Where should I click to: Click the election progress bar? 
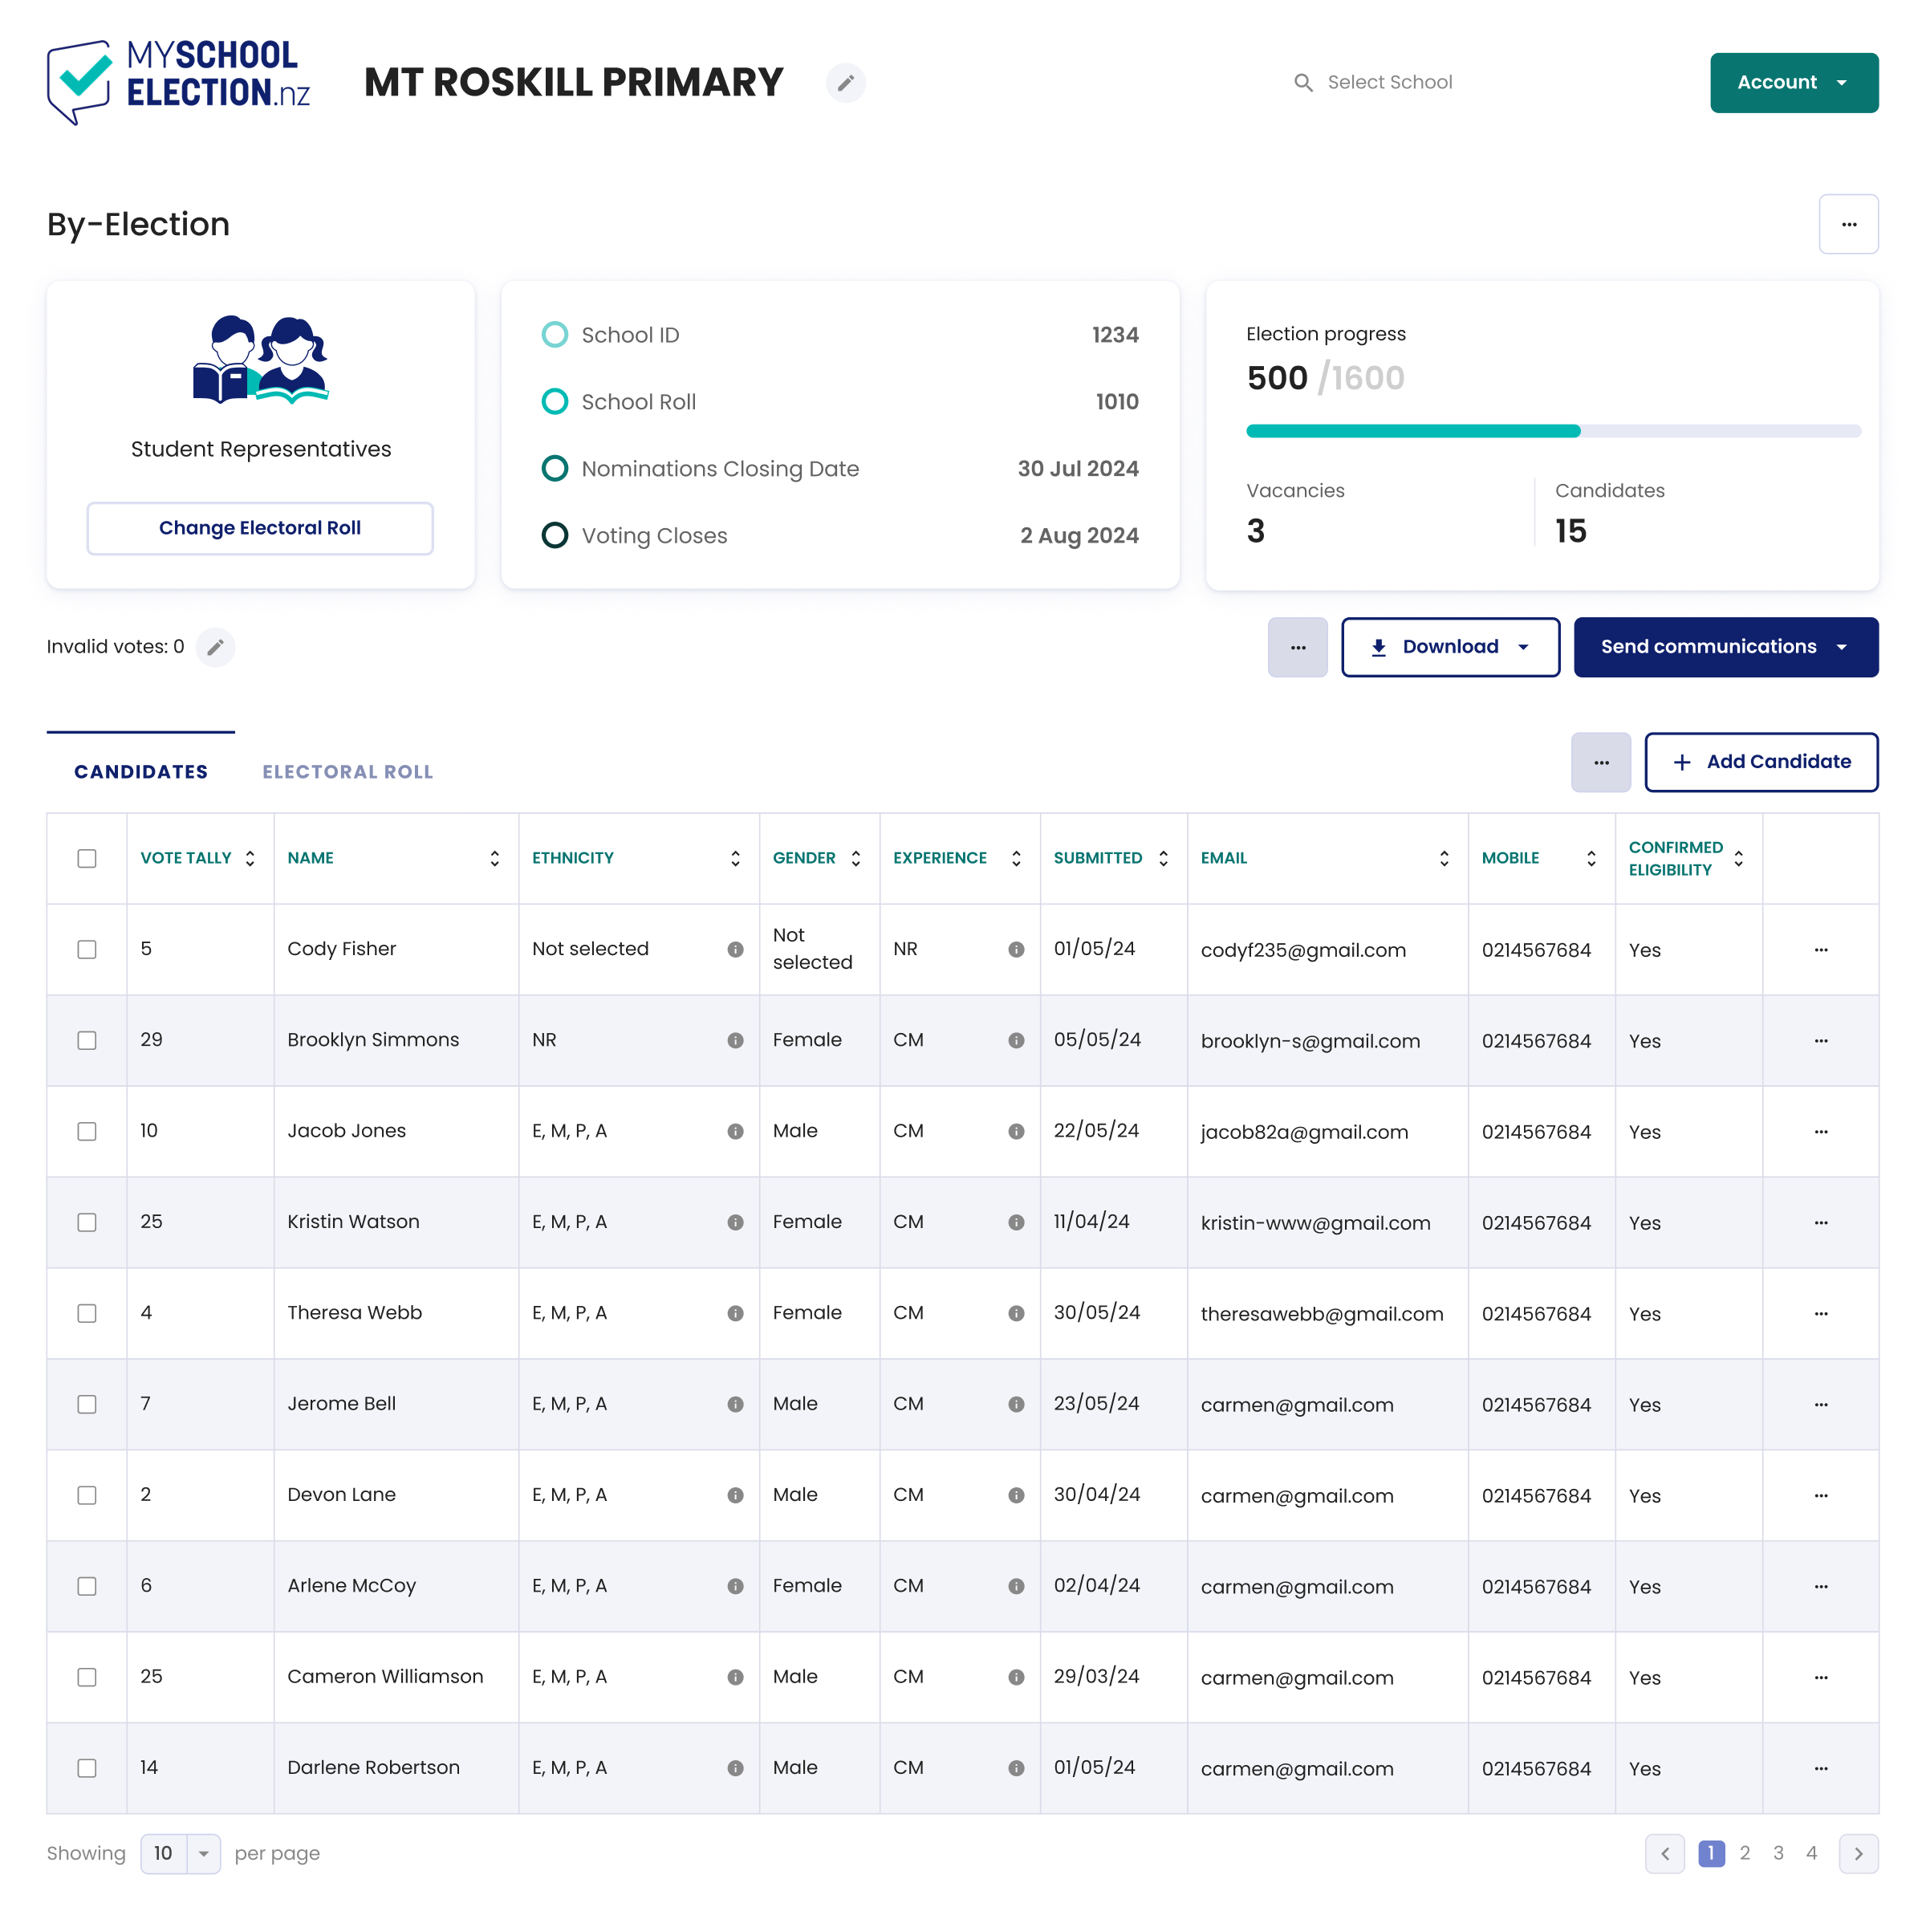pos(1552,431)
